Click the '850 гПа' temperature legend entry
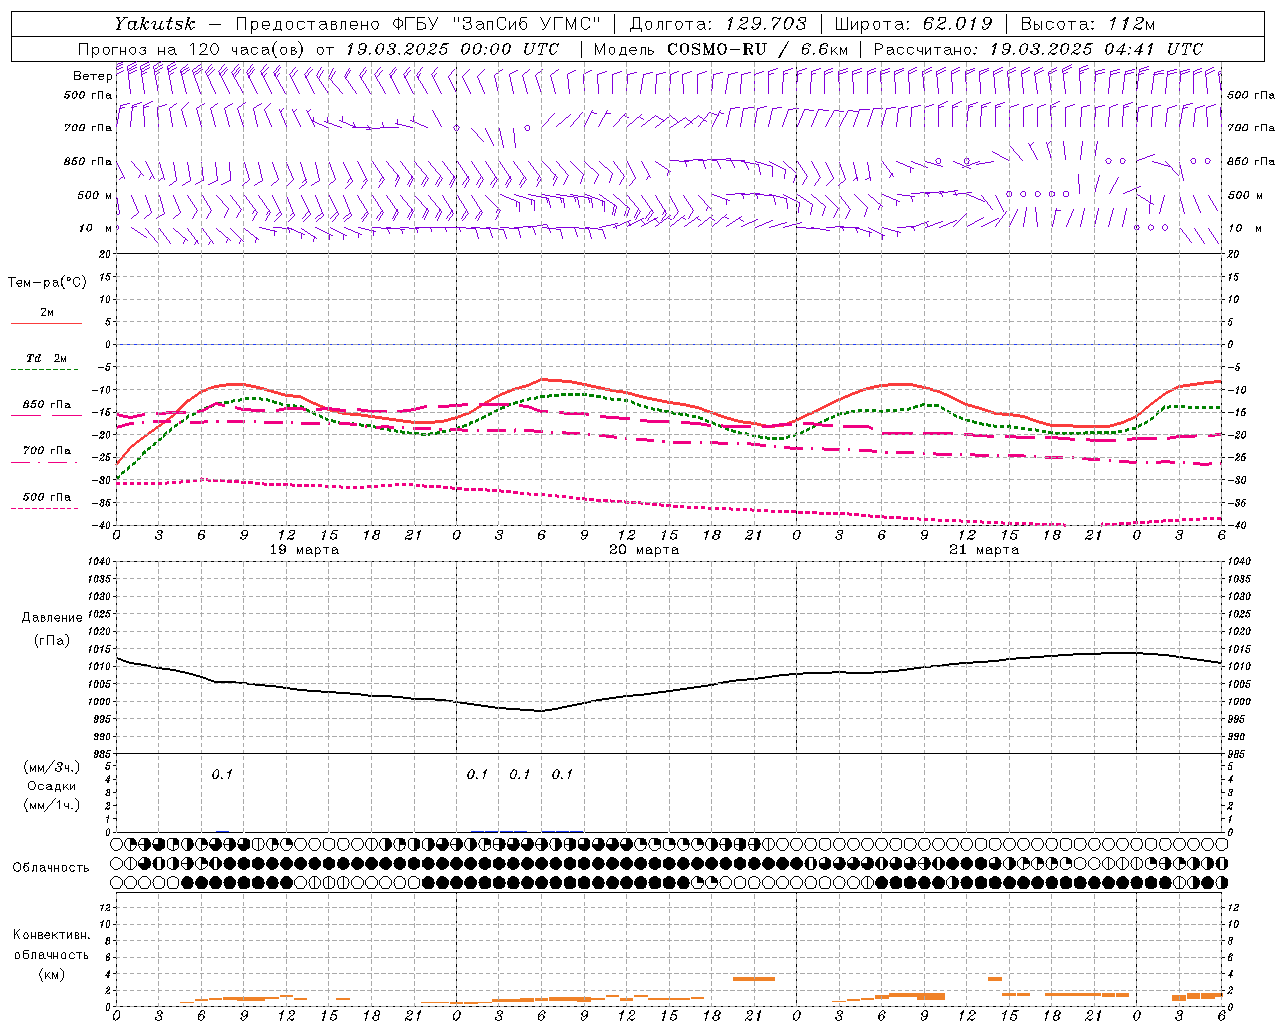The height and width of the screenshot is (1024, 1280). pyautogui.click(x=47, y=405)
